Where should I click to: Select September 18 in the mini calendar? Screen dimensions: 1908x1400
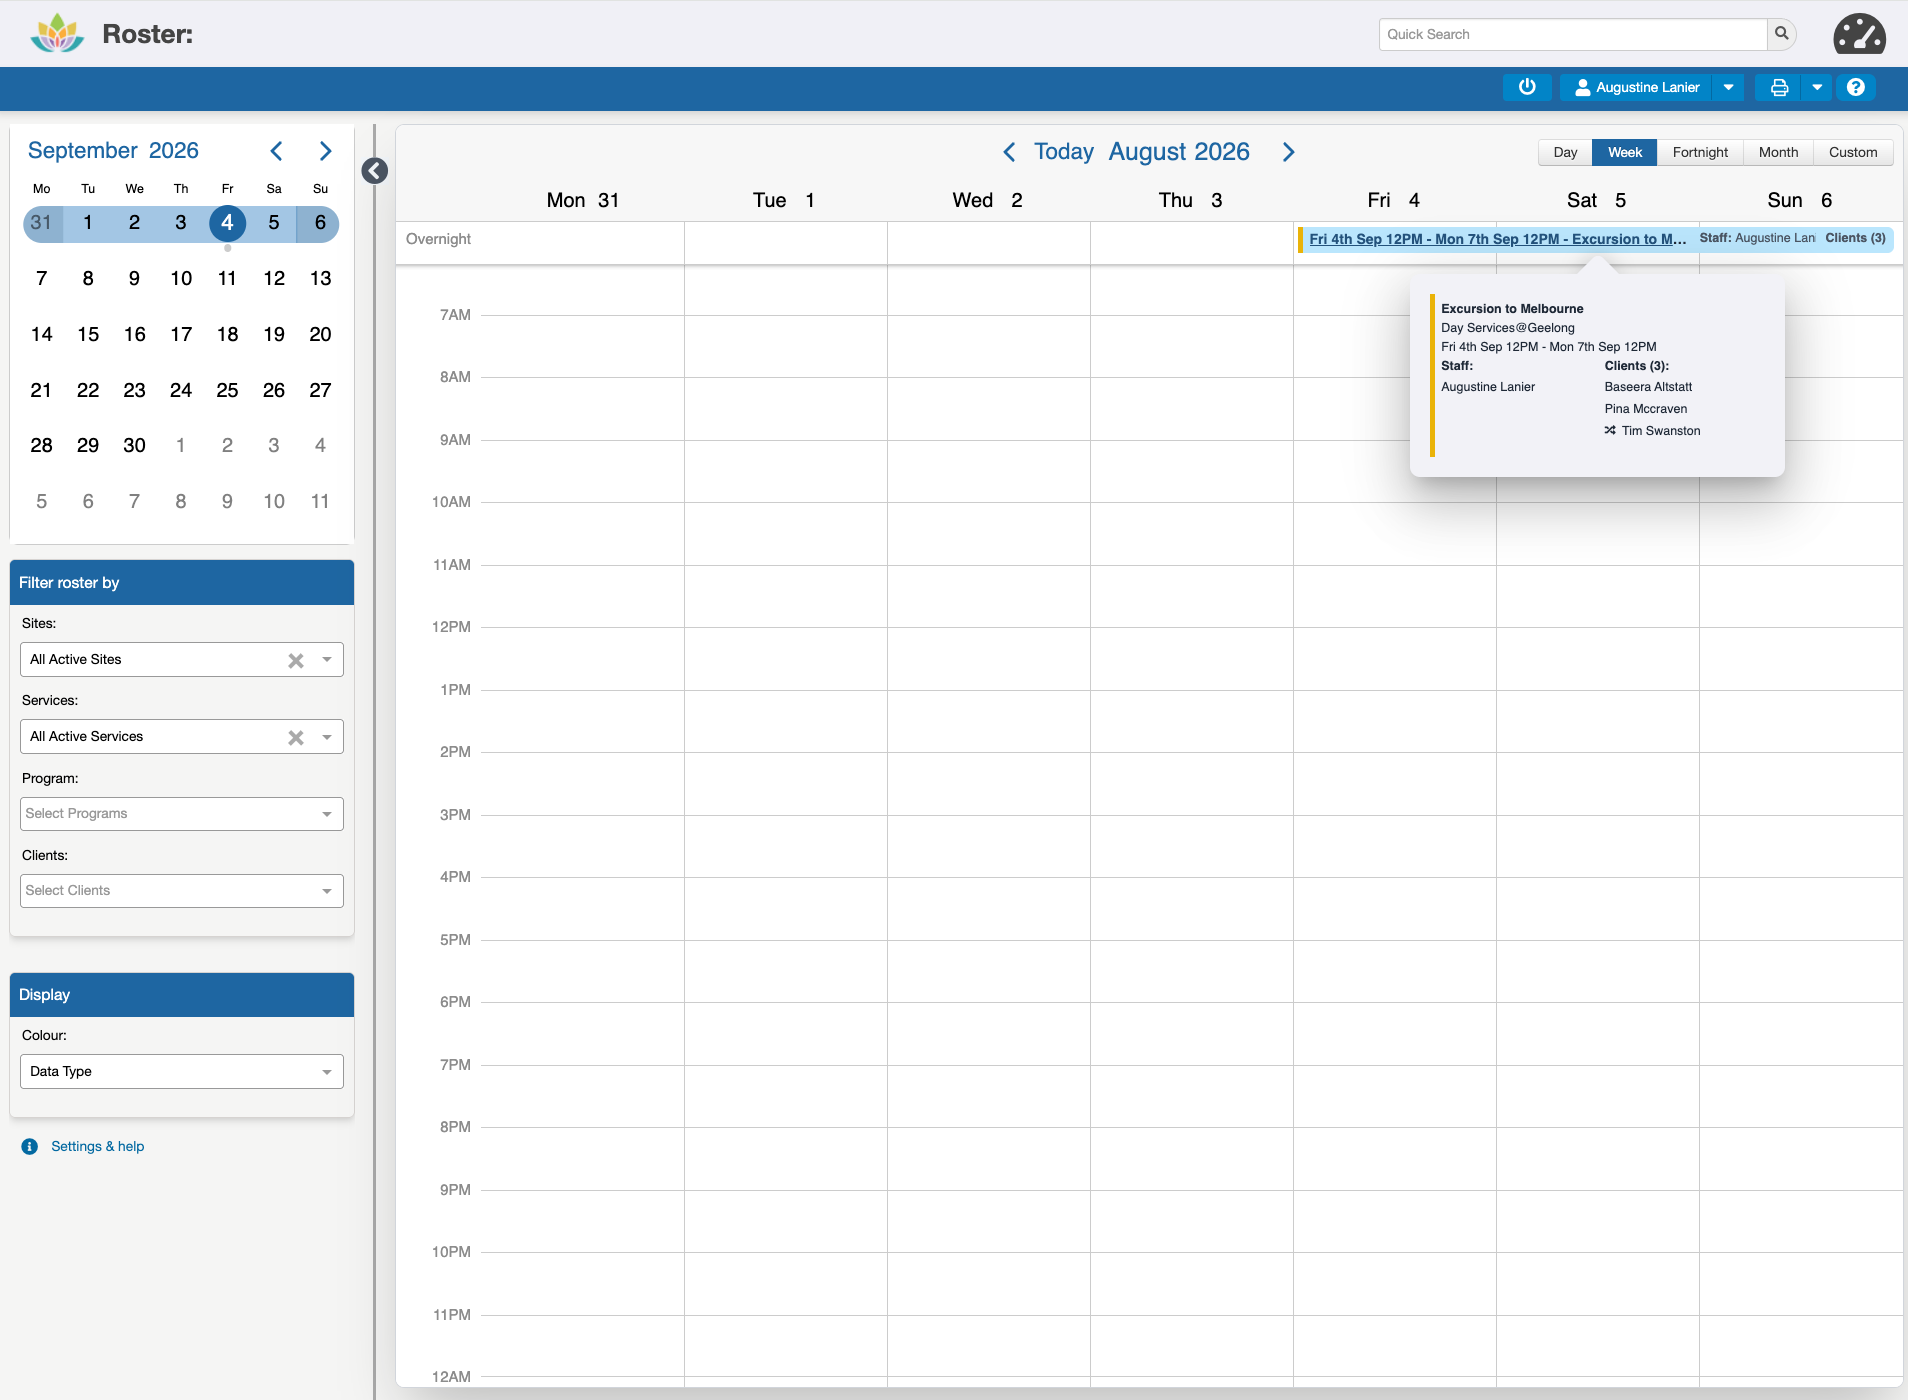pos(227,334)
